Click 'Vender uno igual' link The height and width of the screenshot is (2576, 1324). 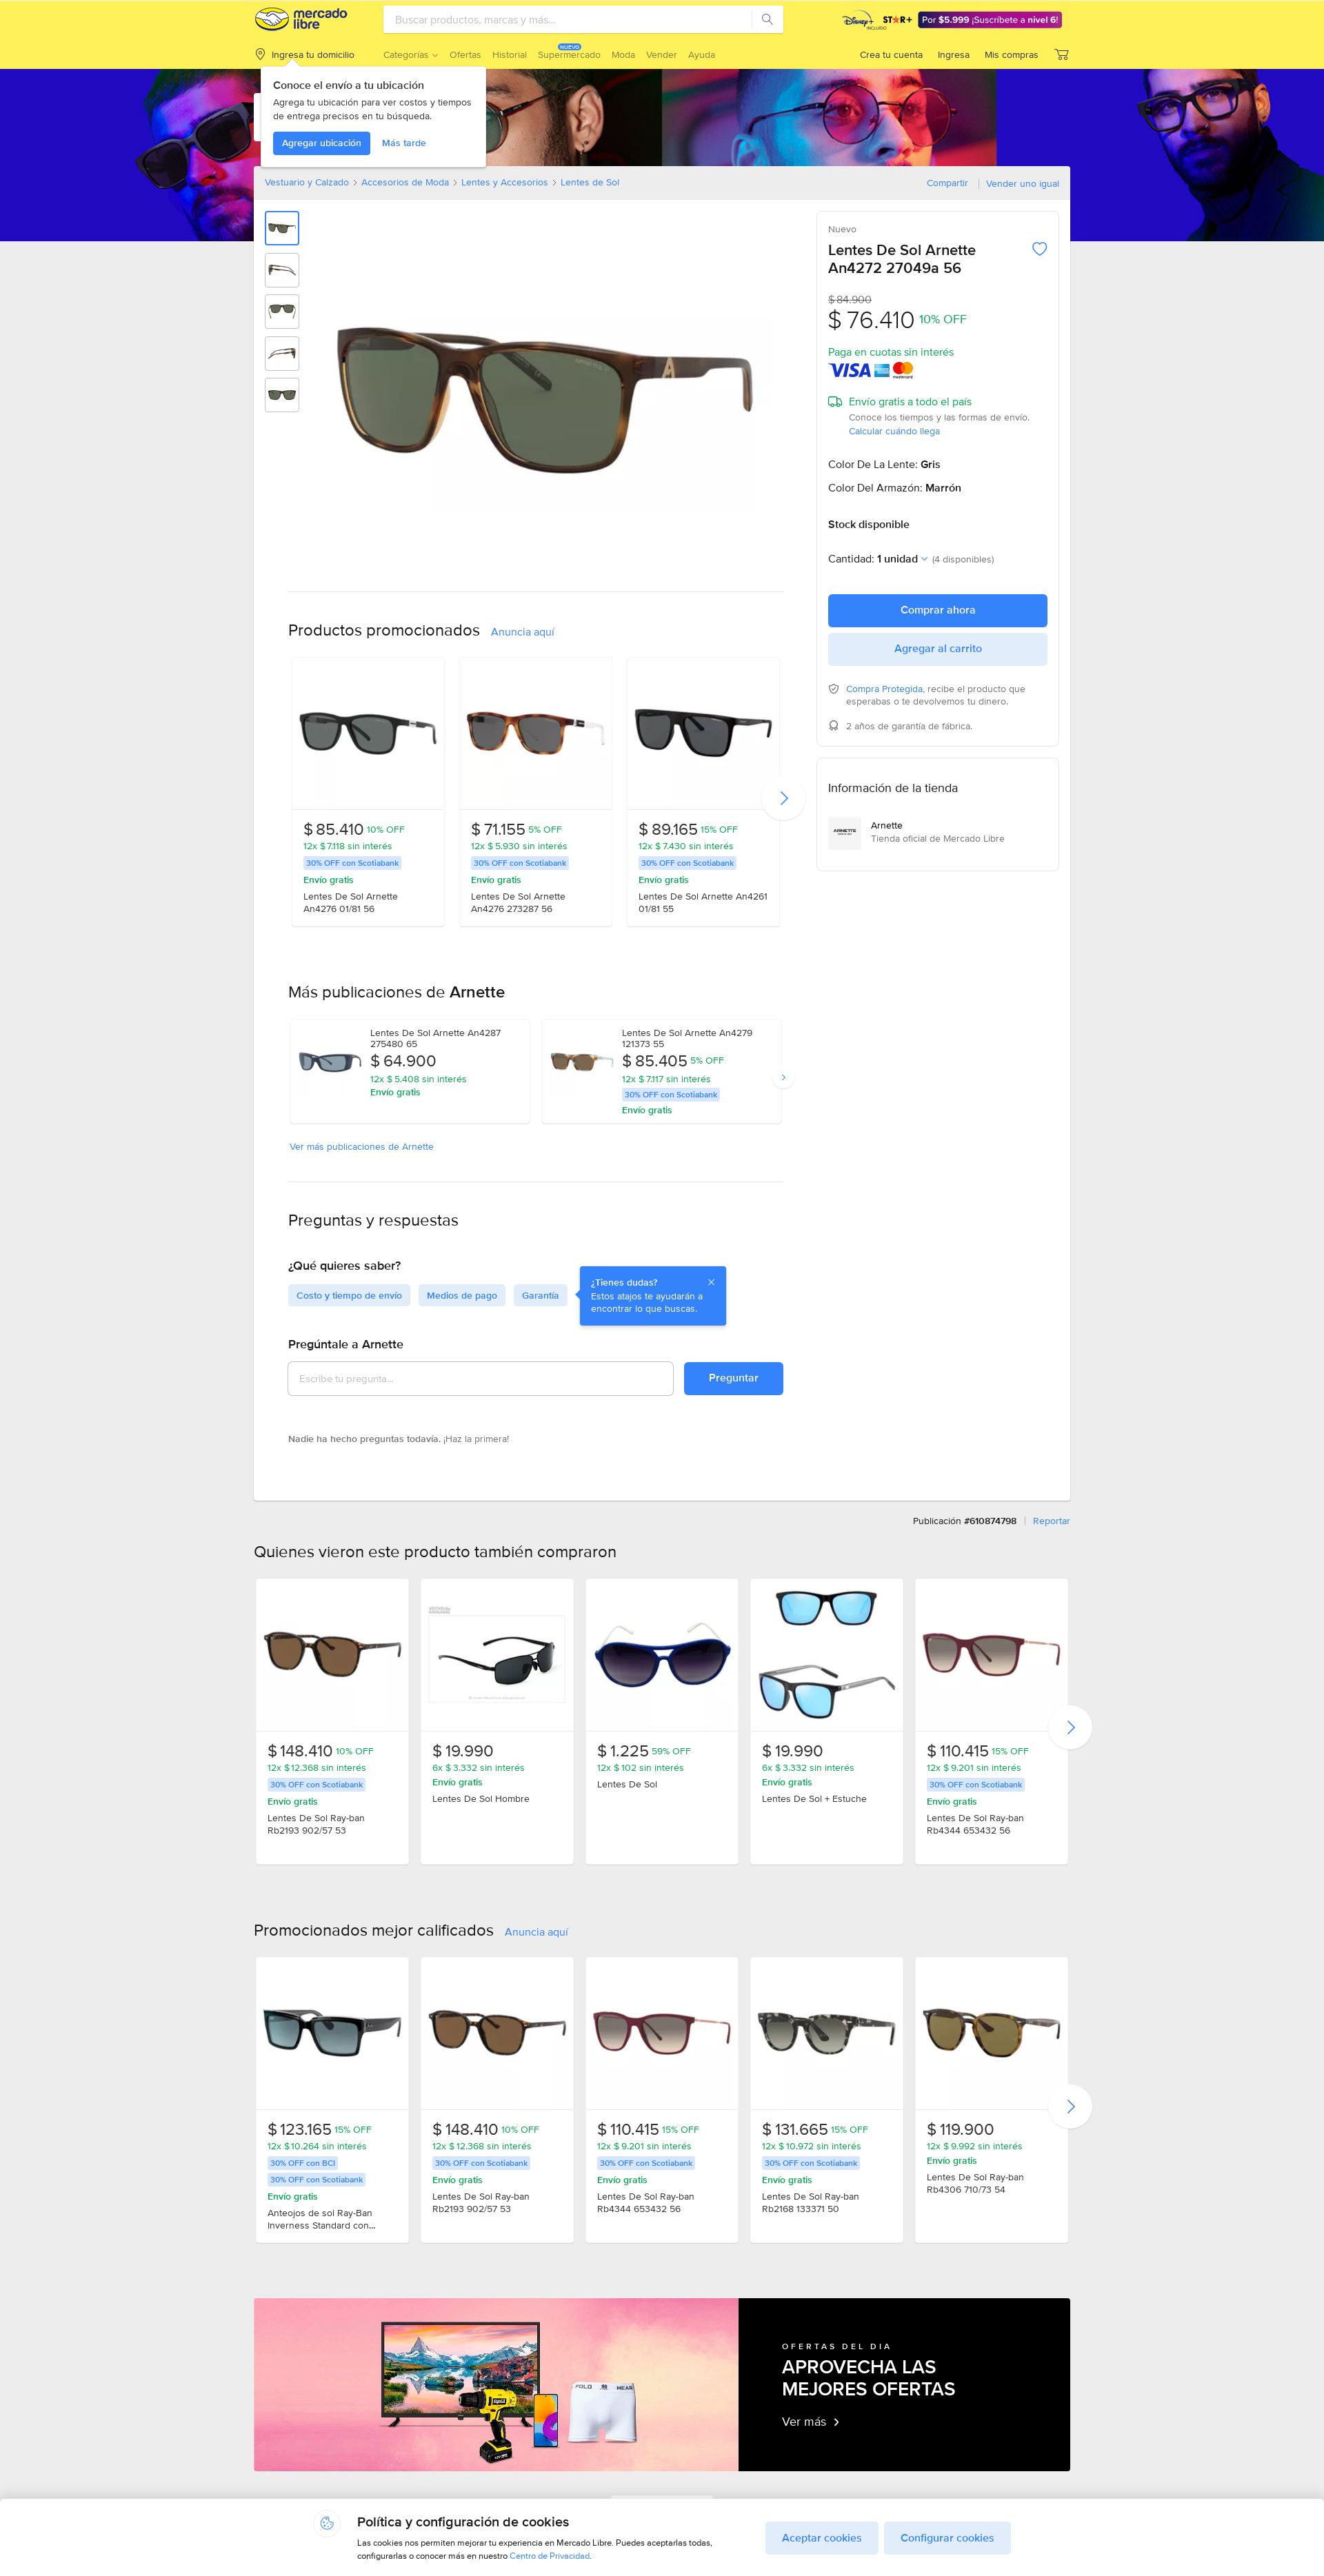1022,184
